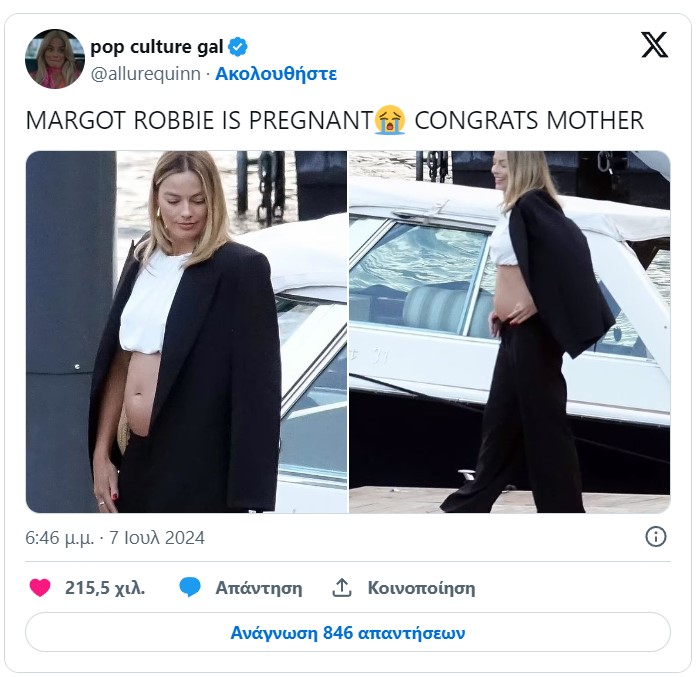The image size is (696, 677).
Task: Click the share arrow icon
Action: click(342, 588)
